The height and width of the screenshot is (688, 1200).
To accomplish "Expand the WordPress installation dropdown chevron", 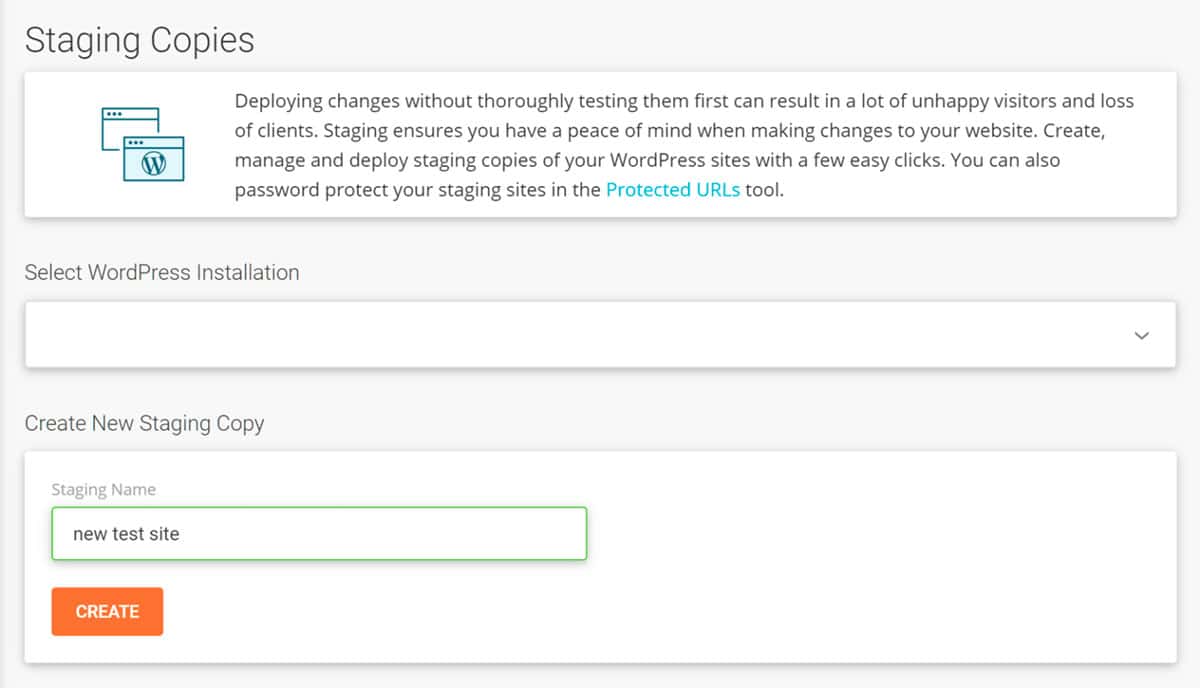I will 1142,335.
